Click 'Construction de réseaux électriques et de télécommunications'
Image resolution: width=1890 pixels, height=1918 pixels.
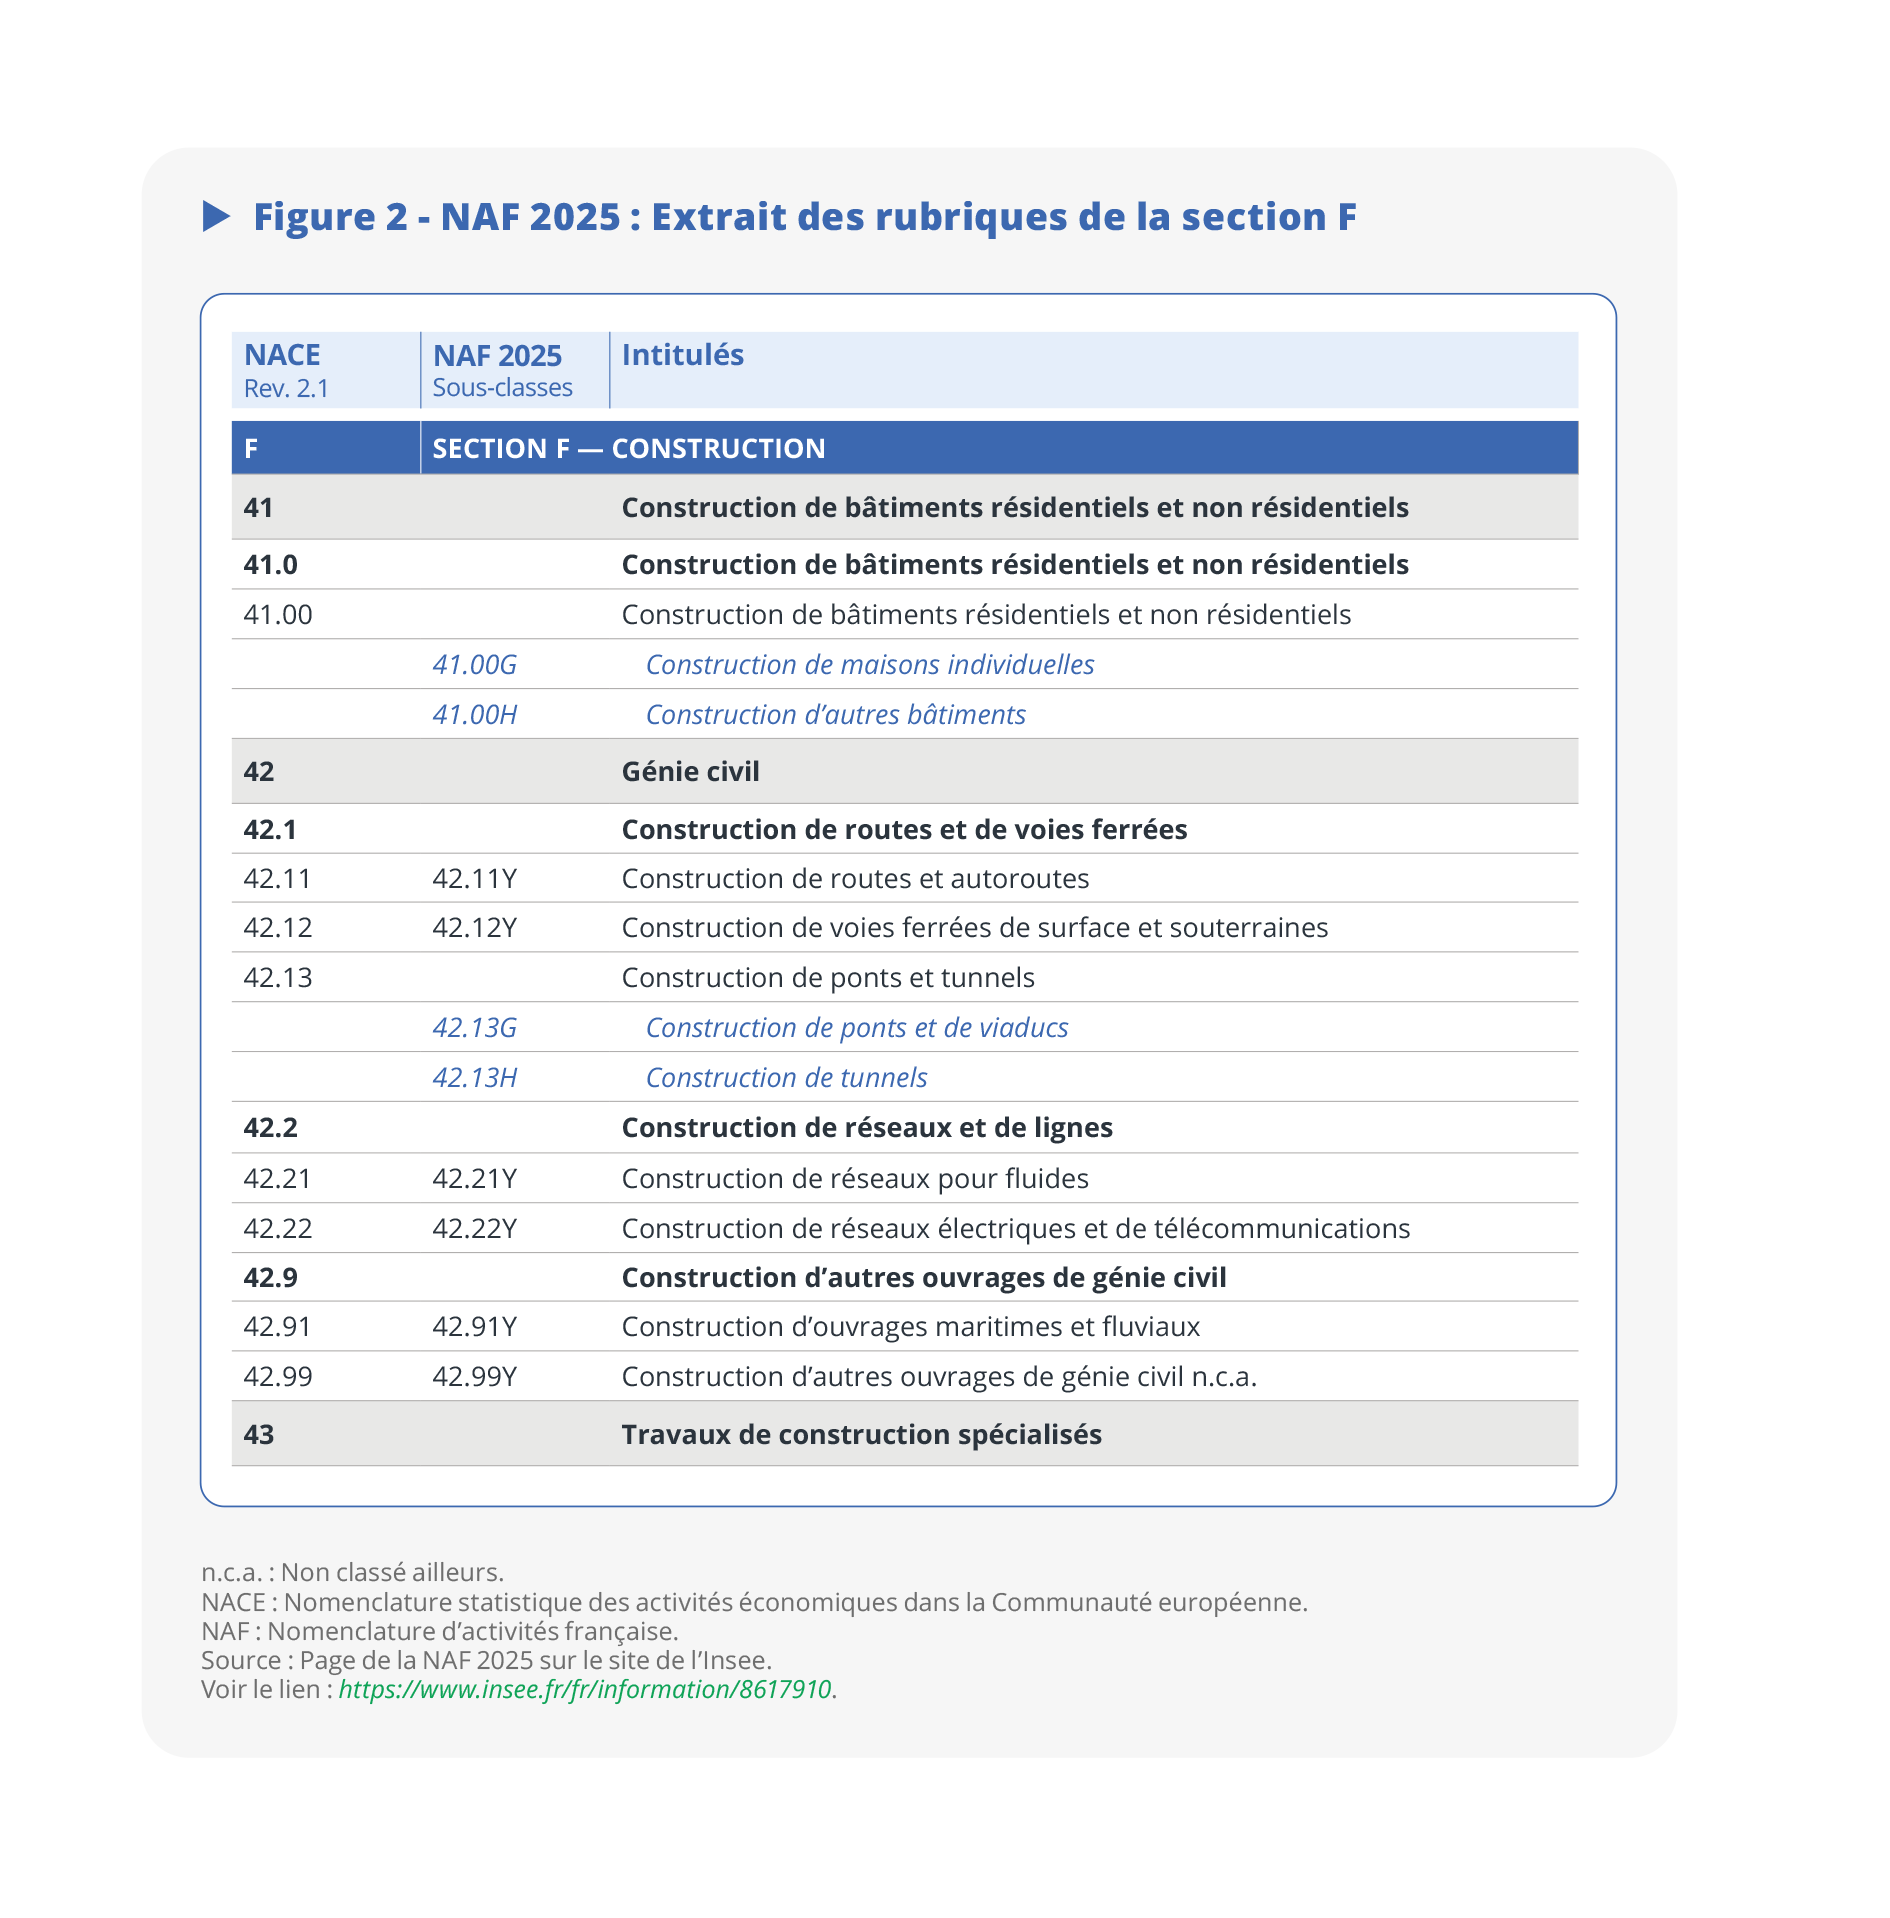pos(1016,1228)
